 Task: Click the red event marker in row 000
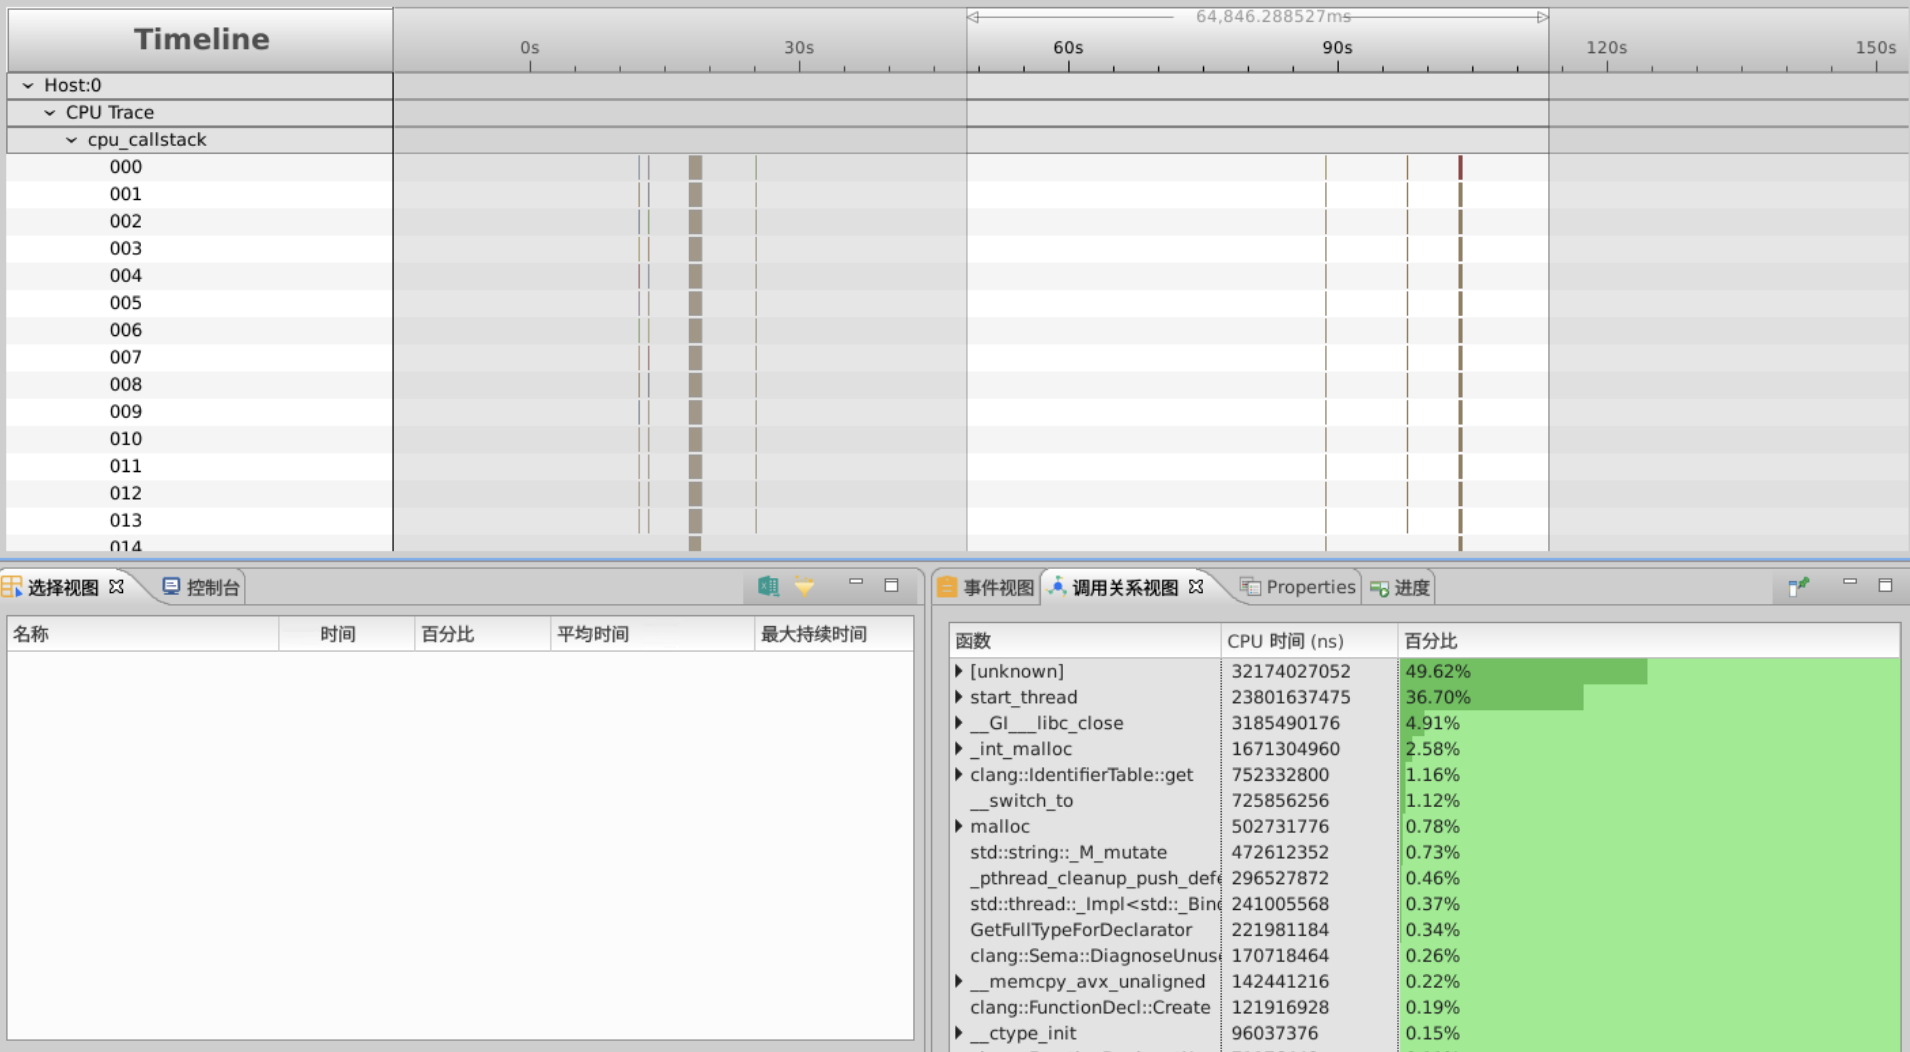[1460, 167]
